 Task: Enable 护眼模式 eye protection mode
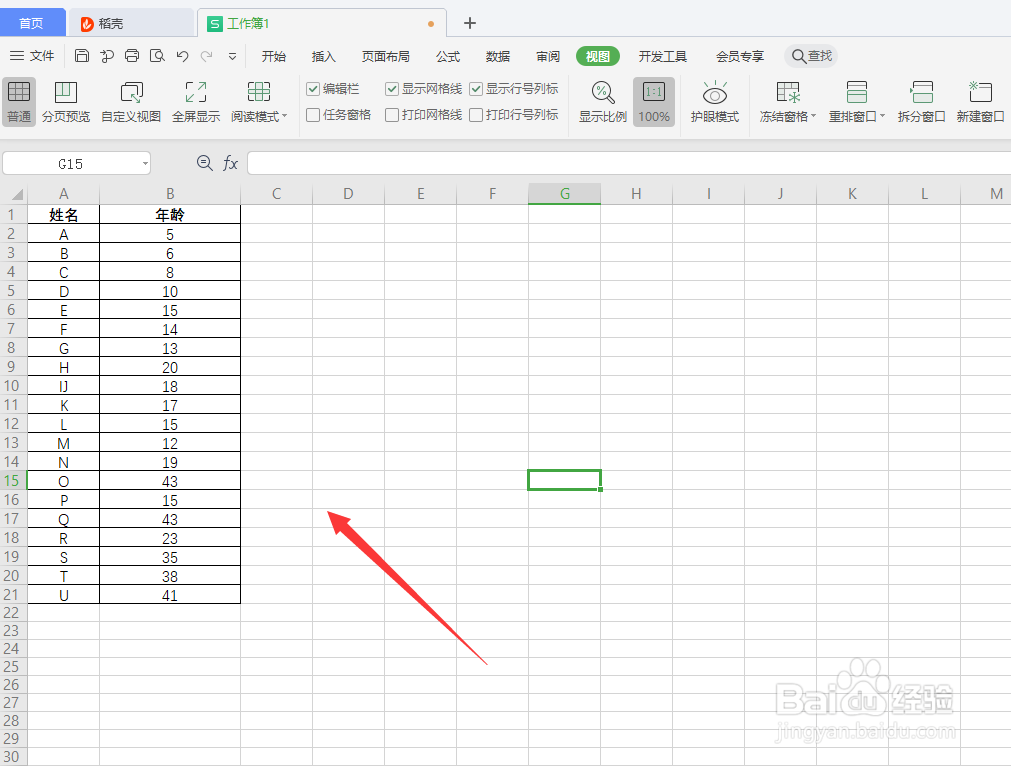click(714, 101)
